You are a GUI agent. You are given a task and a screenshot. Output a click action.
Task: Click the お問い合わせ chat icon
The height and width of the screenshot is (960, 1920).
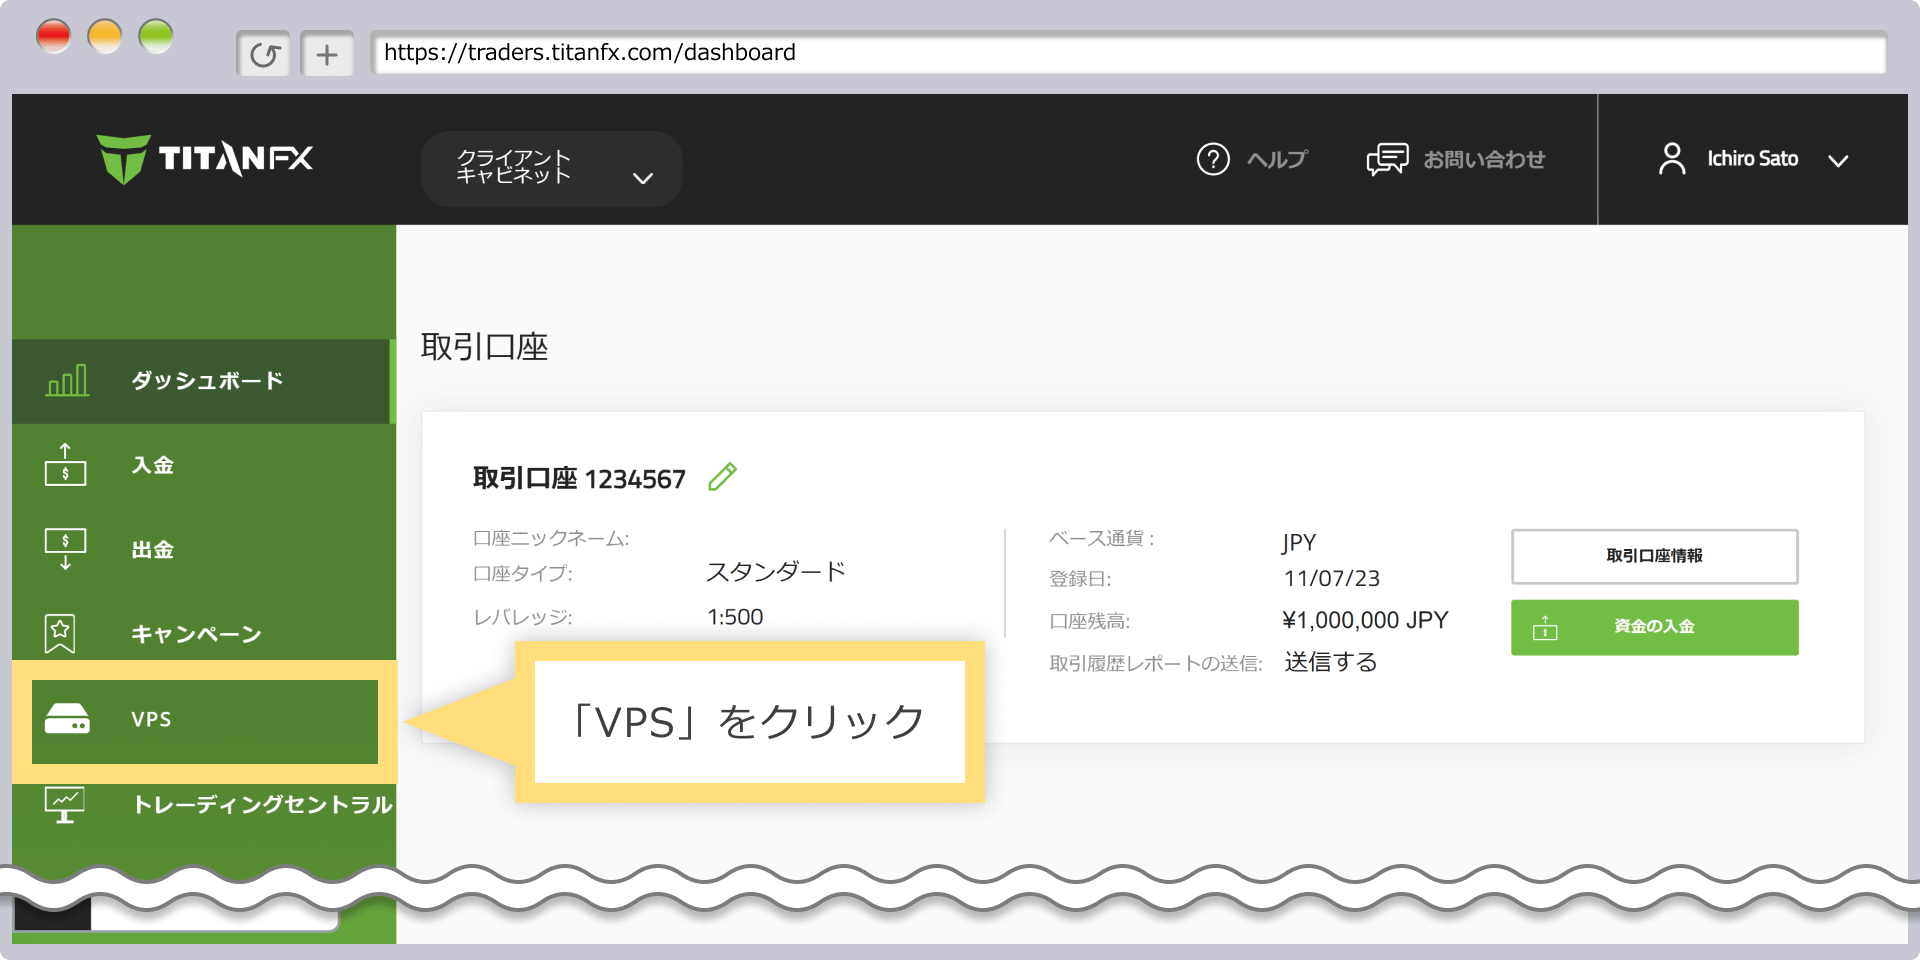pyautogui.click(x=1387, y=159)
